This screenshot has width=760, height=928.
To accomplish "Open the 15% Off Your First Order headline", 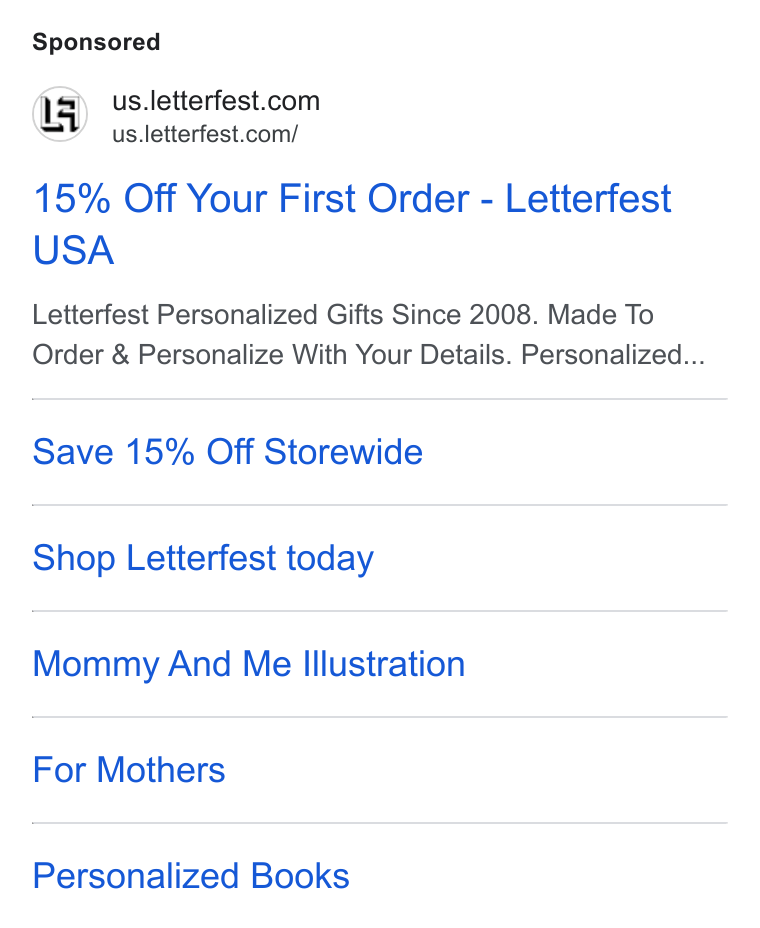I will tap(352, 223).
